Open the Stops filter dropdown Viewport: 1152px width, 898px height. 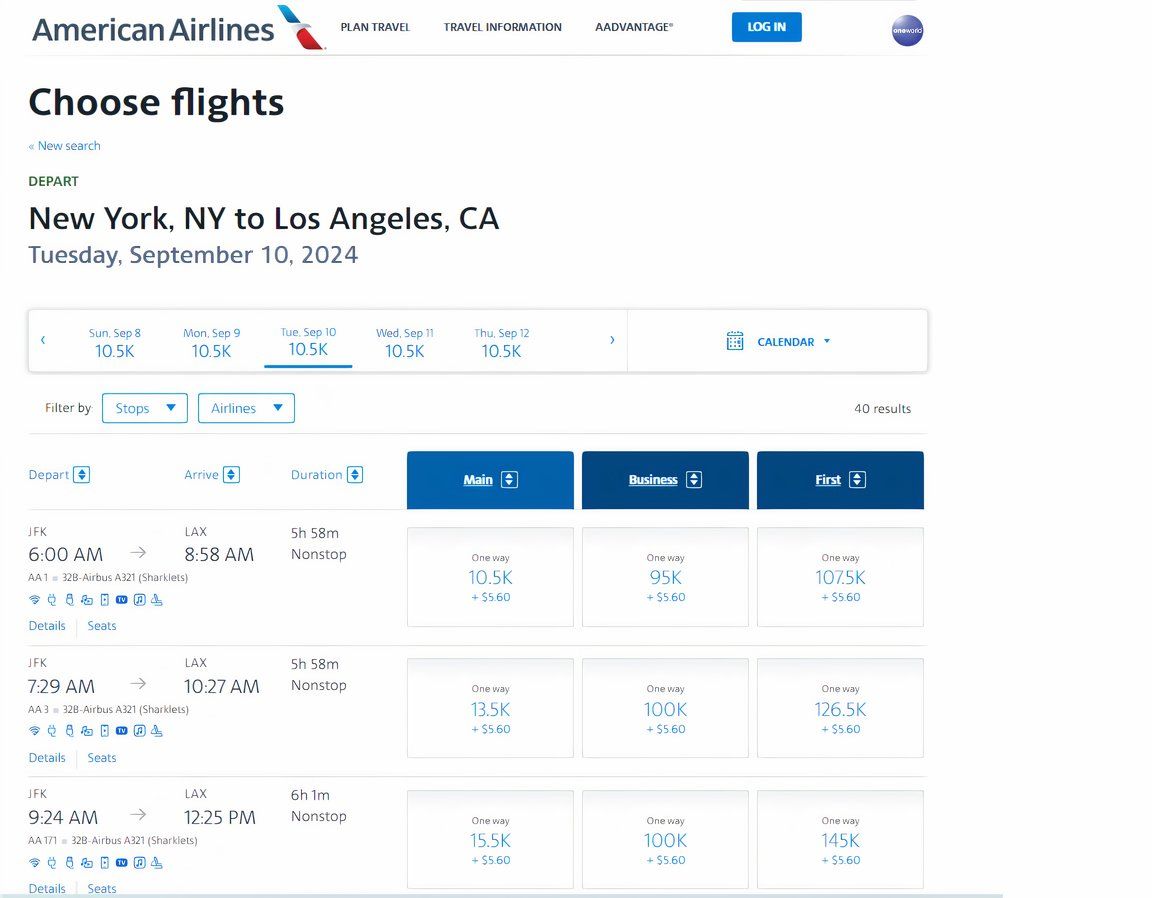pyautogui.click(x=145, y=408)
